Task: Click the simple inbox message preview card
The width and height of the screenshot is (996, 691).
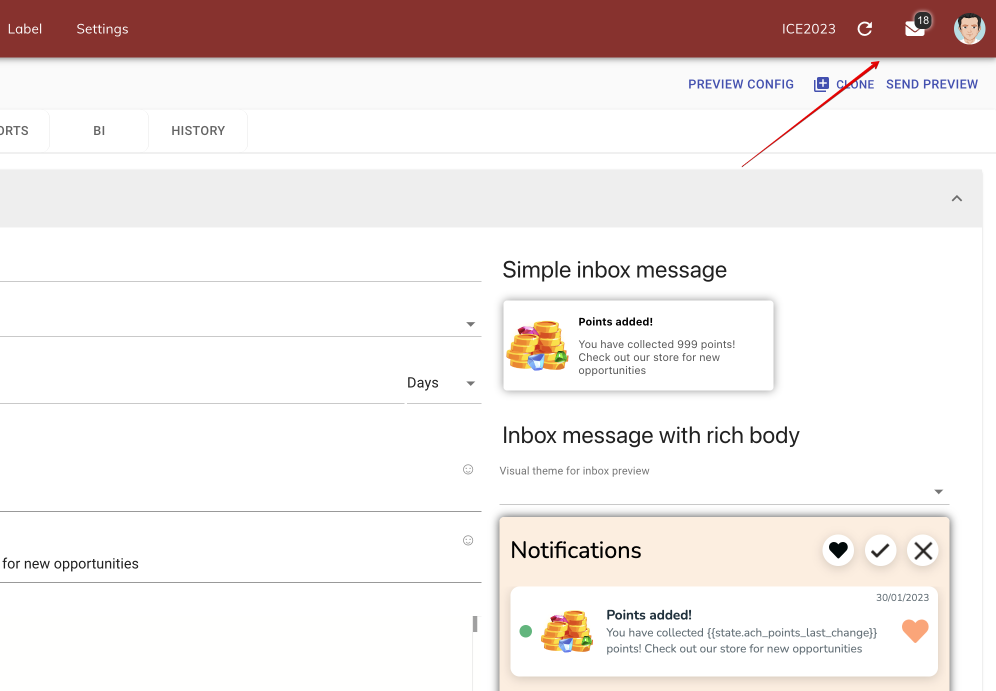Action: 638,346
